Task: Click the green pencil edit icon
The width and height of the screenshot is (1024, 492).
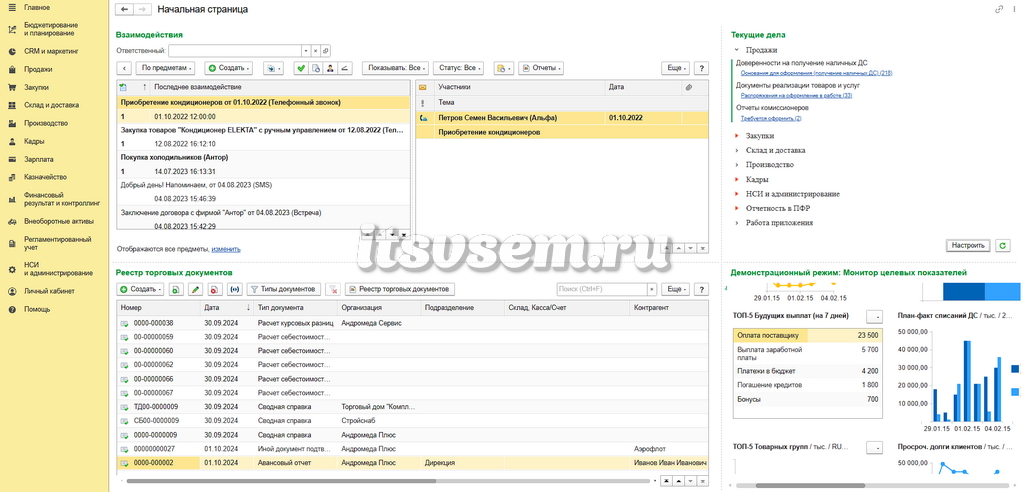Action: (x=195, y=289)
